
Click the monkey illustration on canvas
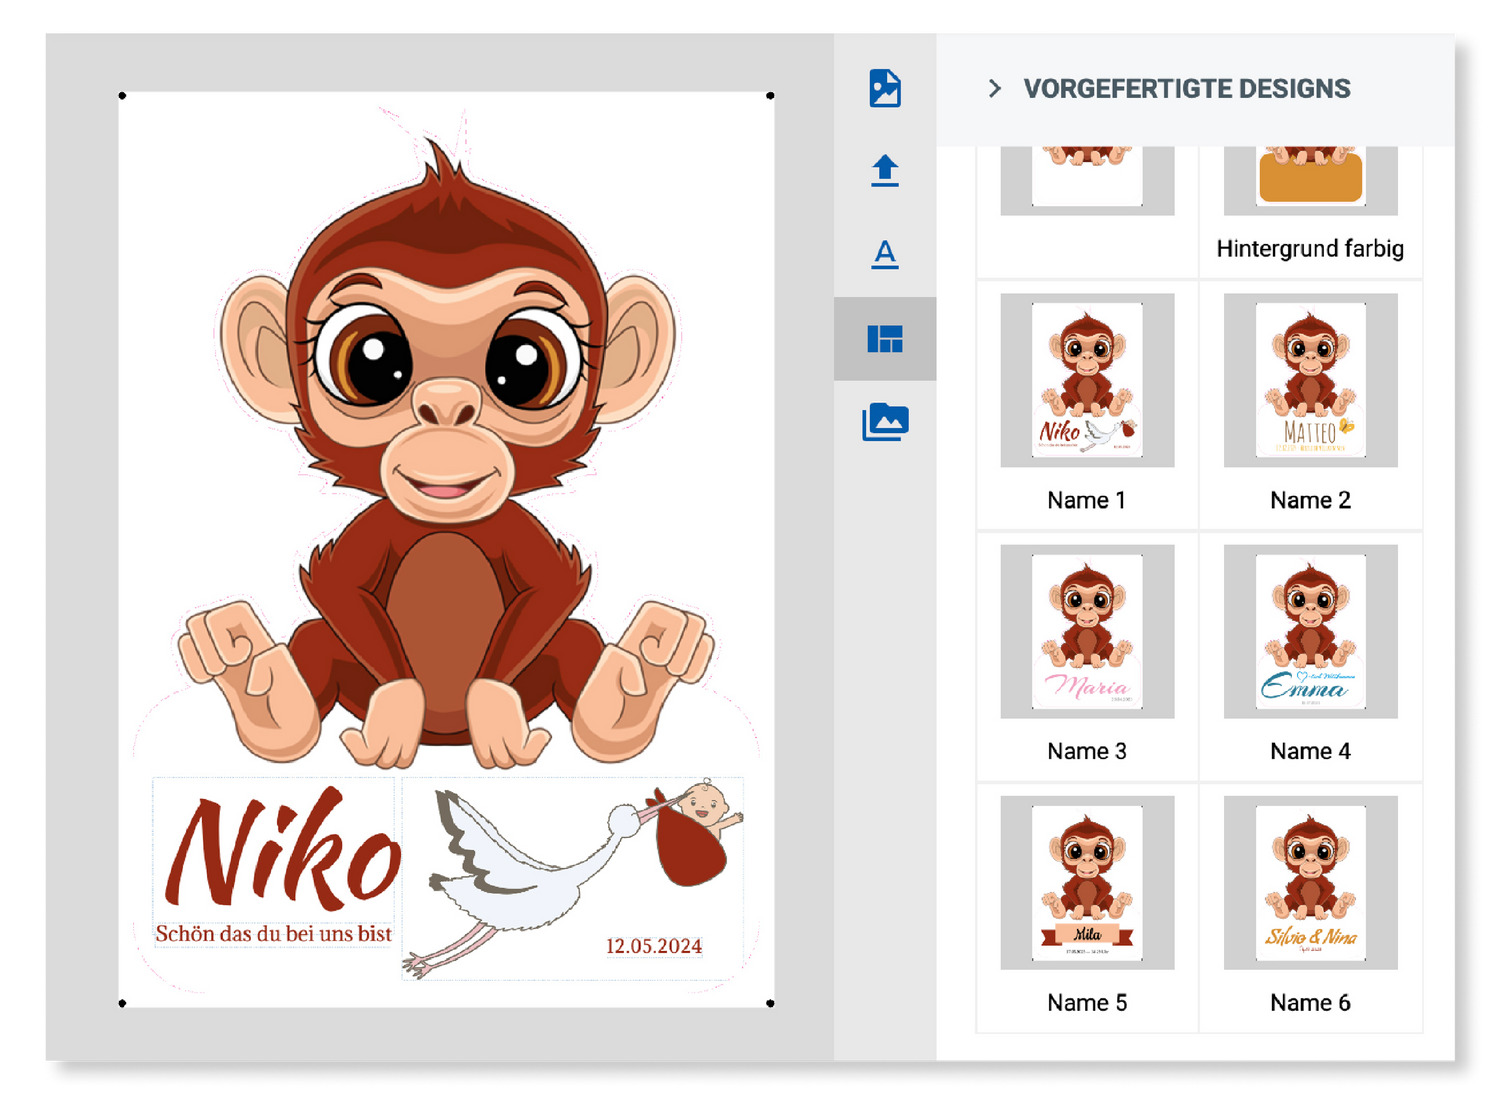pyautogui.click(x=447, y=450)
